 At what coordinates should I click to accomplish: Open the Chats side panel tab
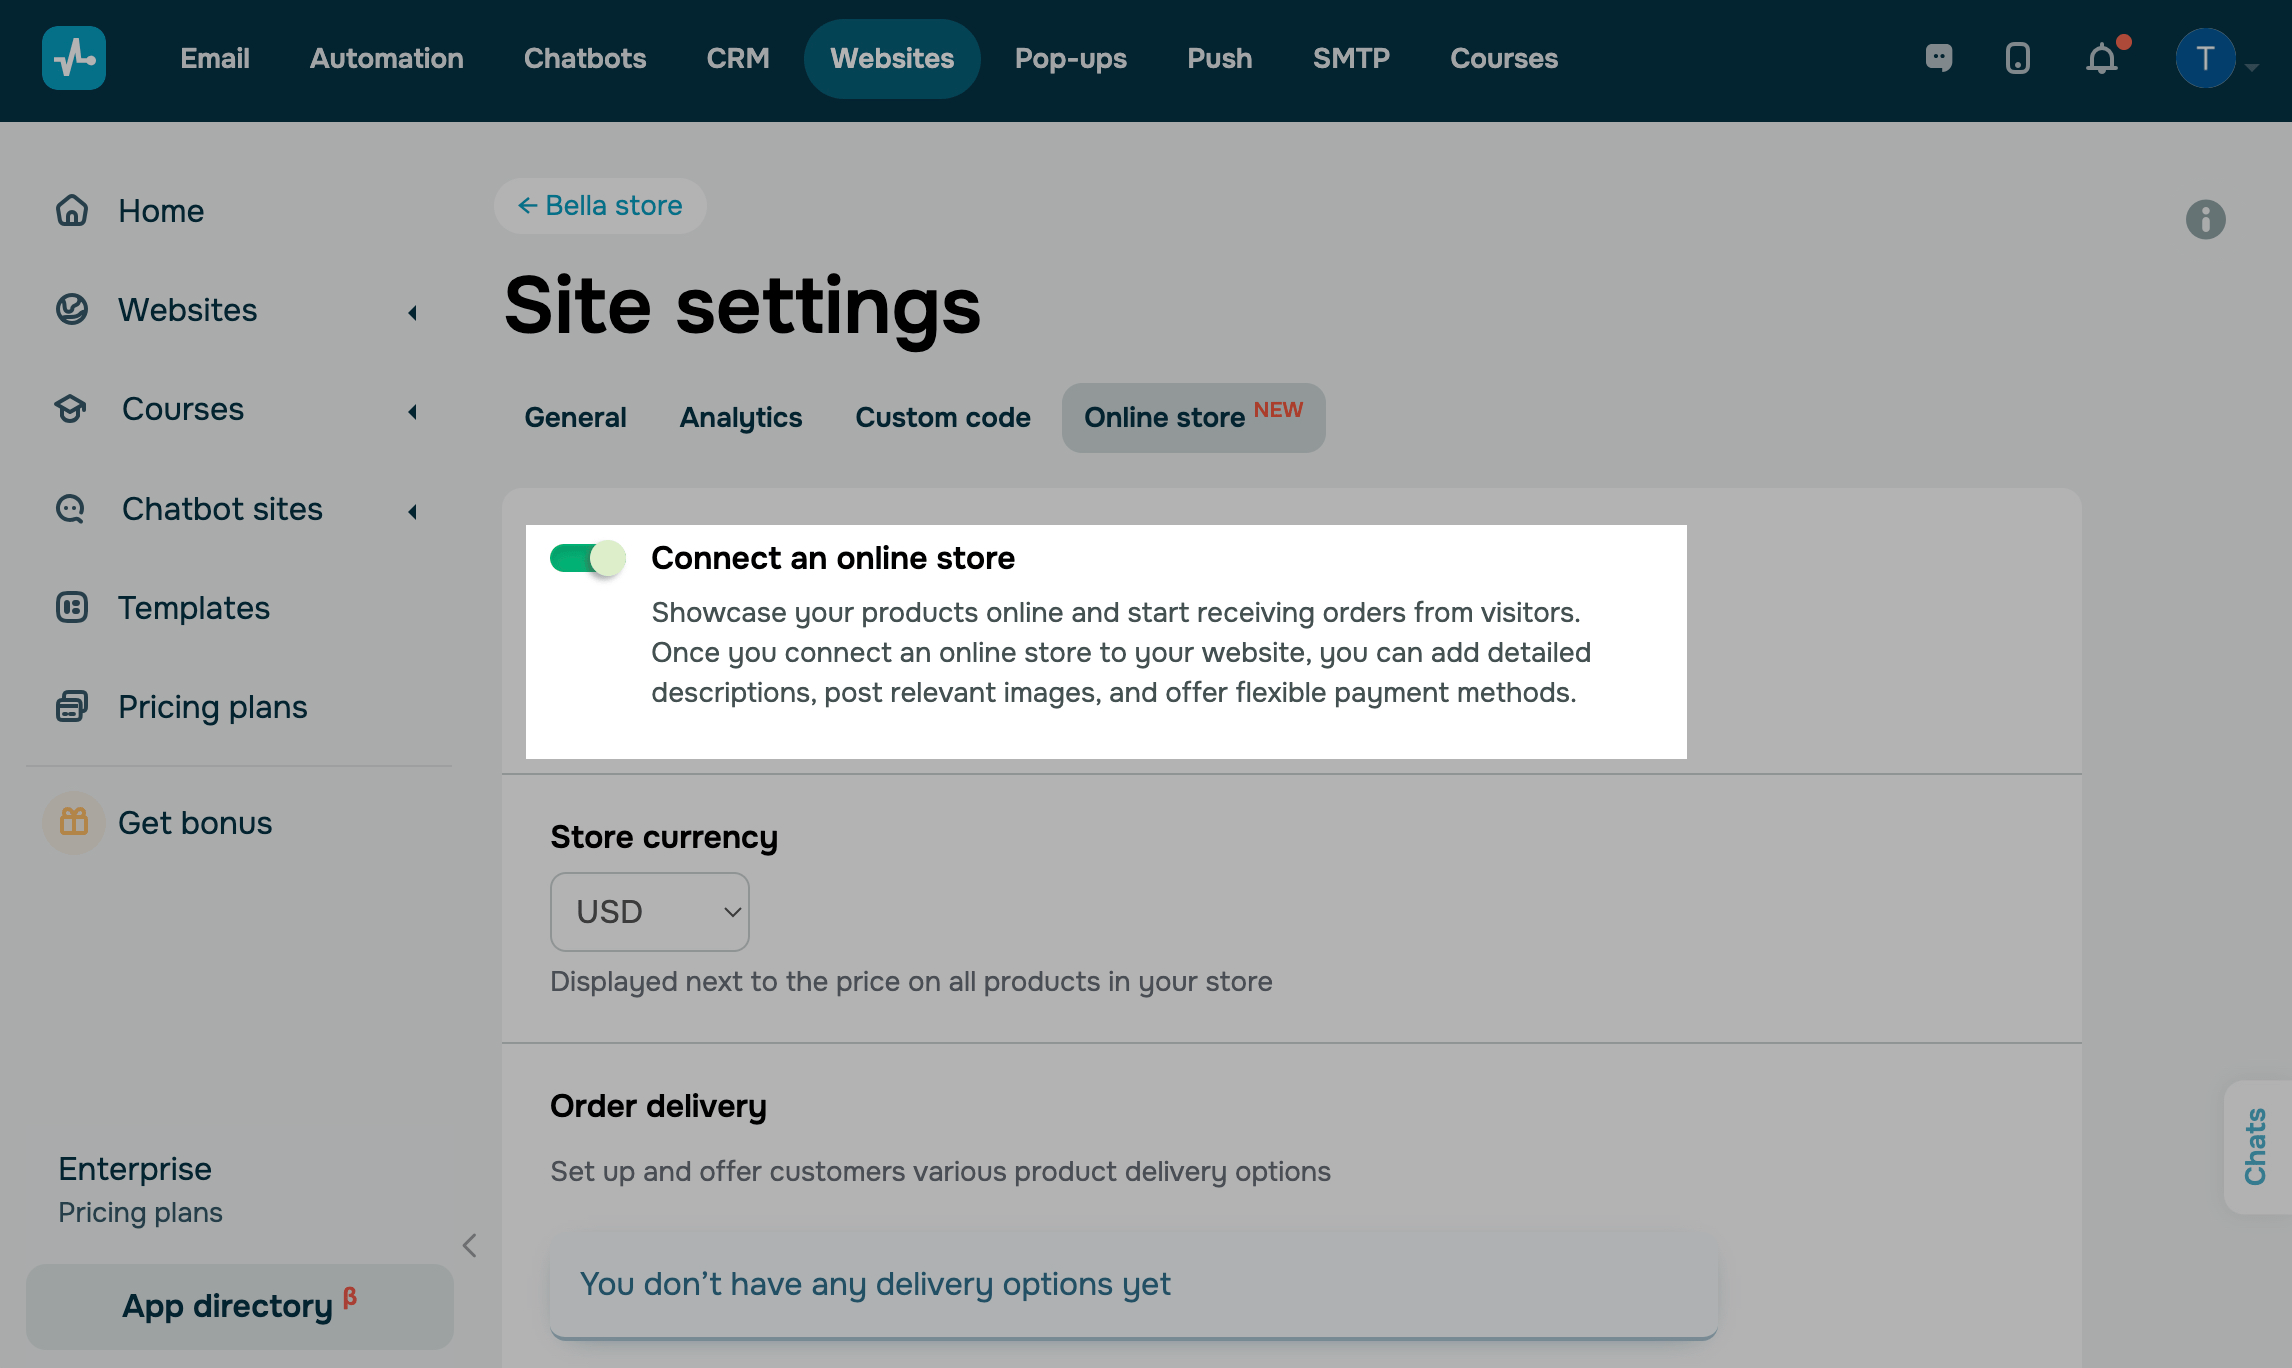click(2256, 1146)
